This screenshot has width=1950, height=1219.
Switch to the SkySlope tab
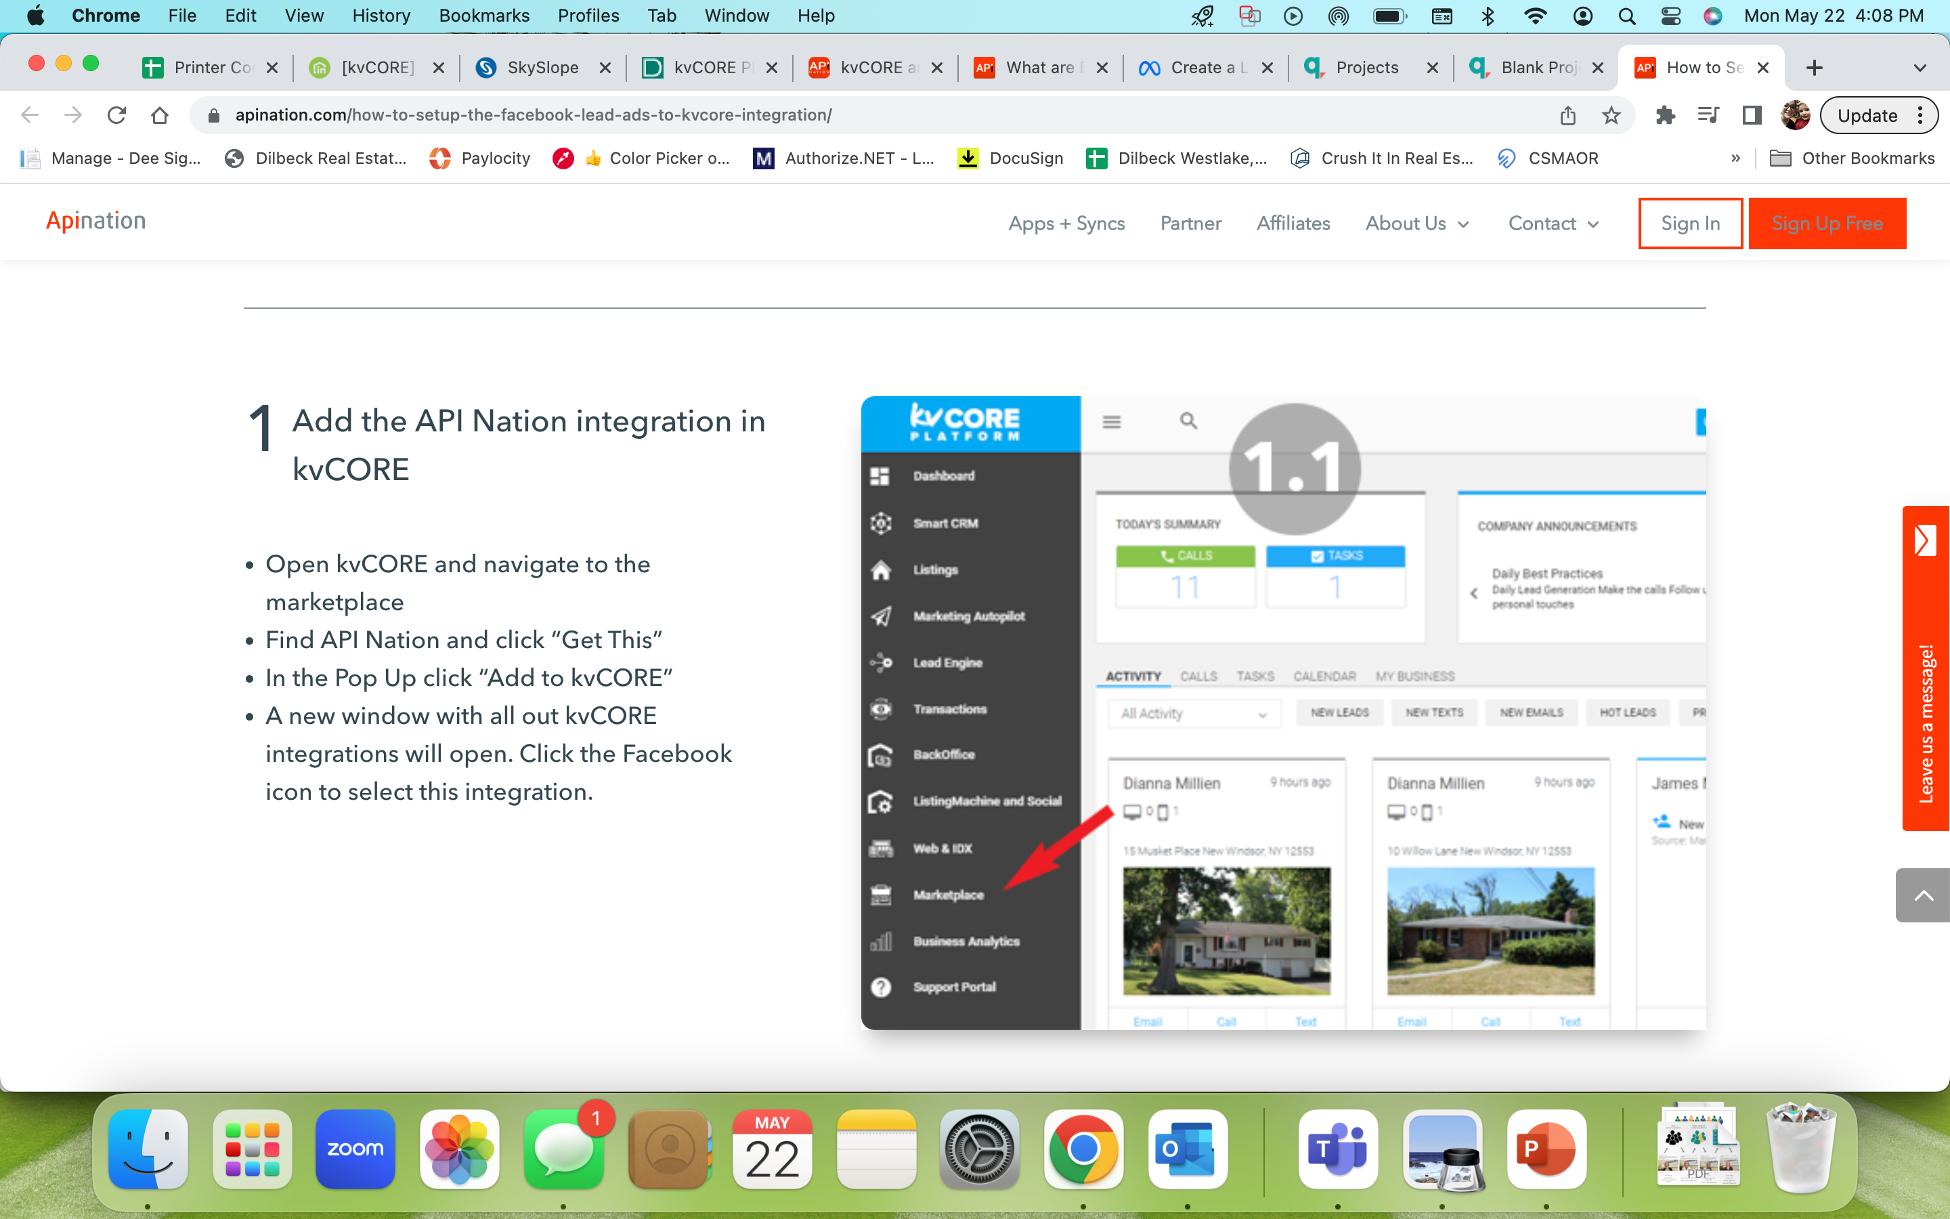pos(542,67)
